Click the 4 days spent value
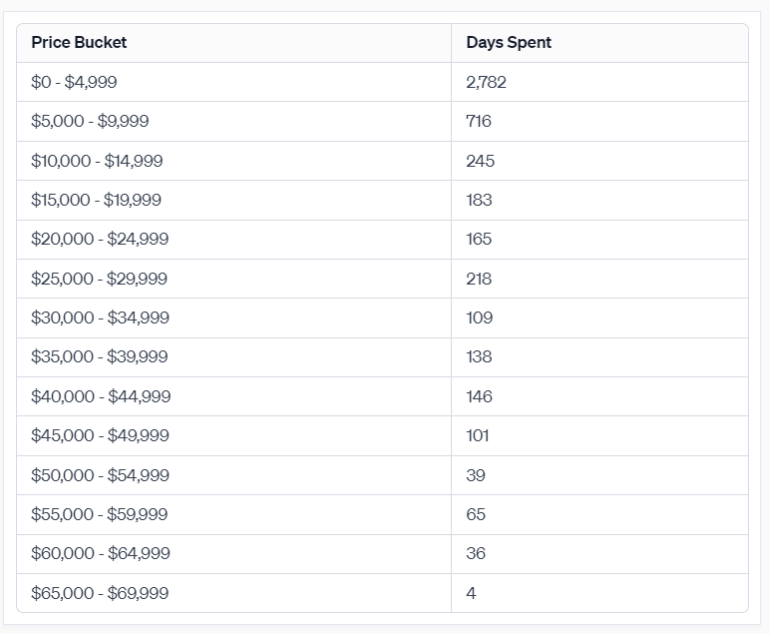Viewport: 770px width, 634px height. 471,593
